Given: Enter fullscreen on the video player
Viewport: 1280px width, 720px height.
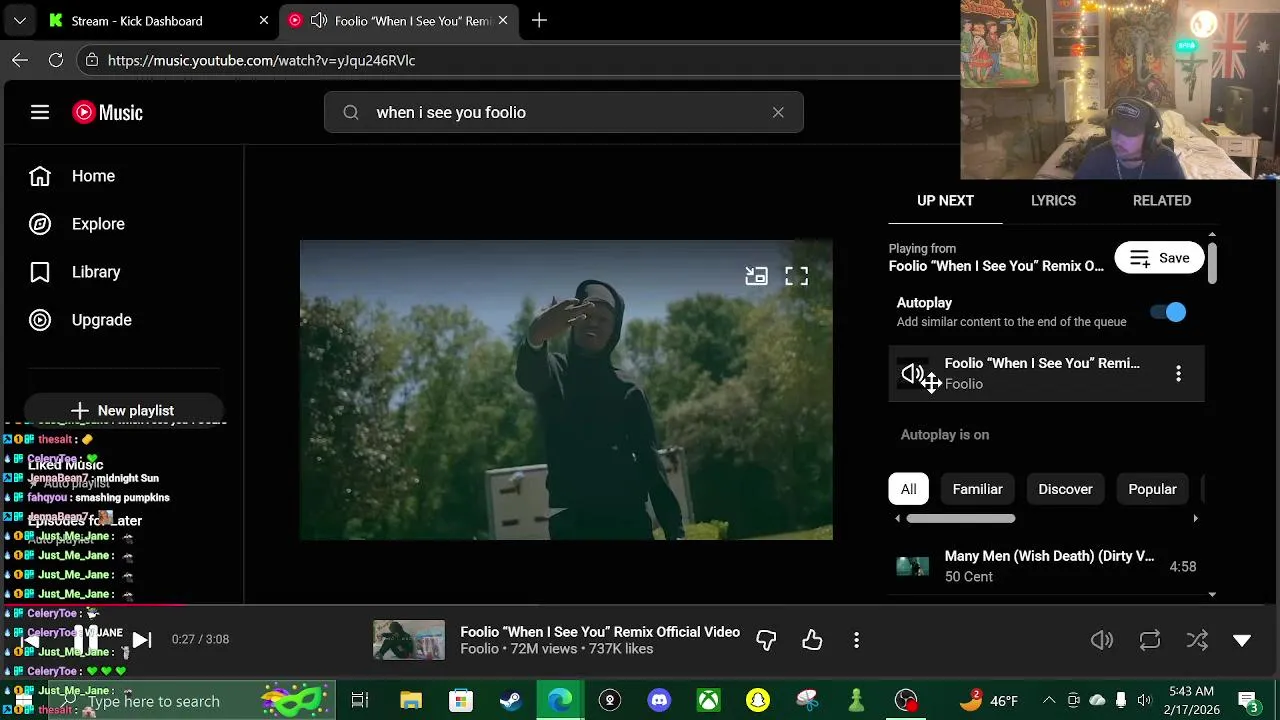Looking at the screenshot, I should coord(796,276).
